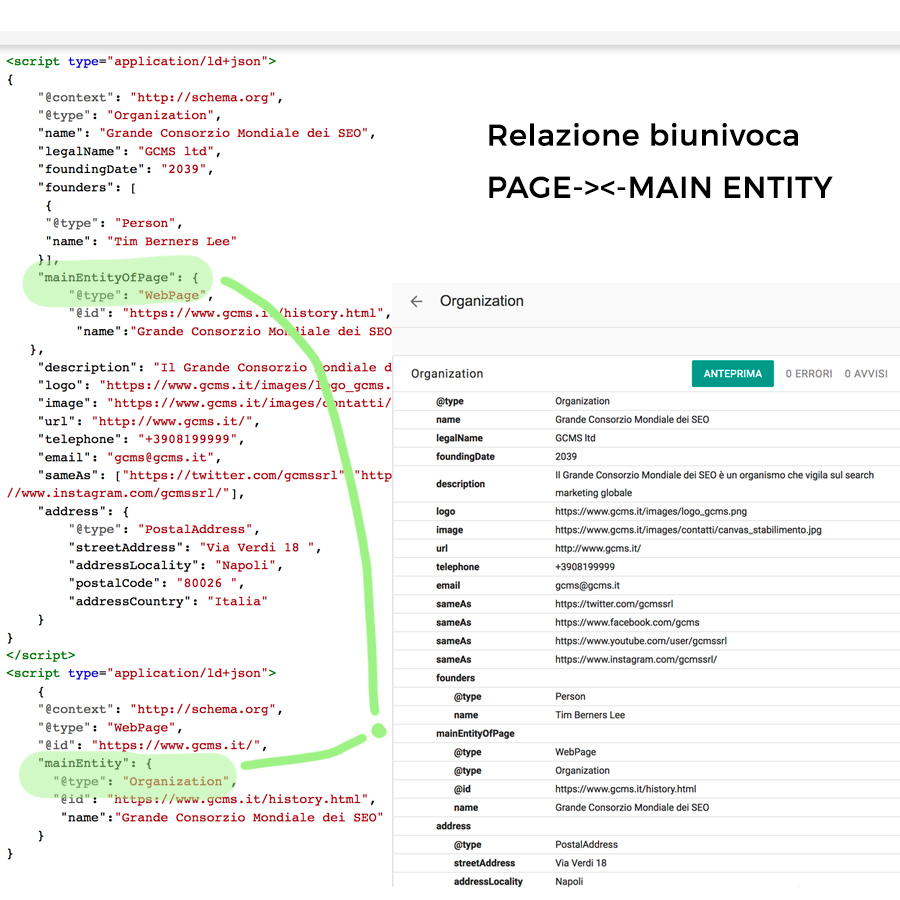Click the telephone value +3908199999
The height and width of the screenshot is (900, 900).
[x=585, y=567]
